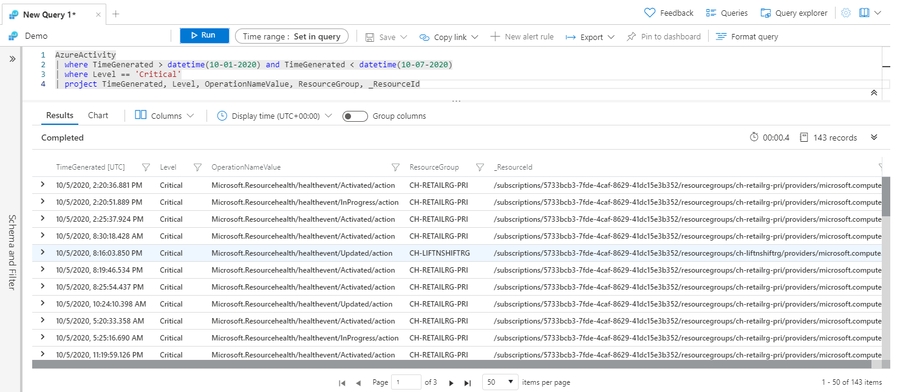Edit the page number field
This screenshot has height=392, width=900.
406,382
